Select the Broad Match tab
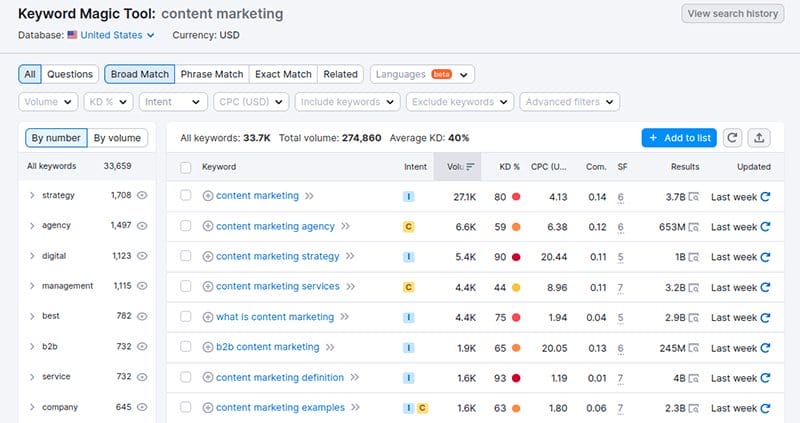The width and height of the screenshot is (800, 423). (139, 74)
